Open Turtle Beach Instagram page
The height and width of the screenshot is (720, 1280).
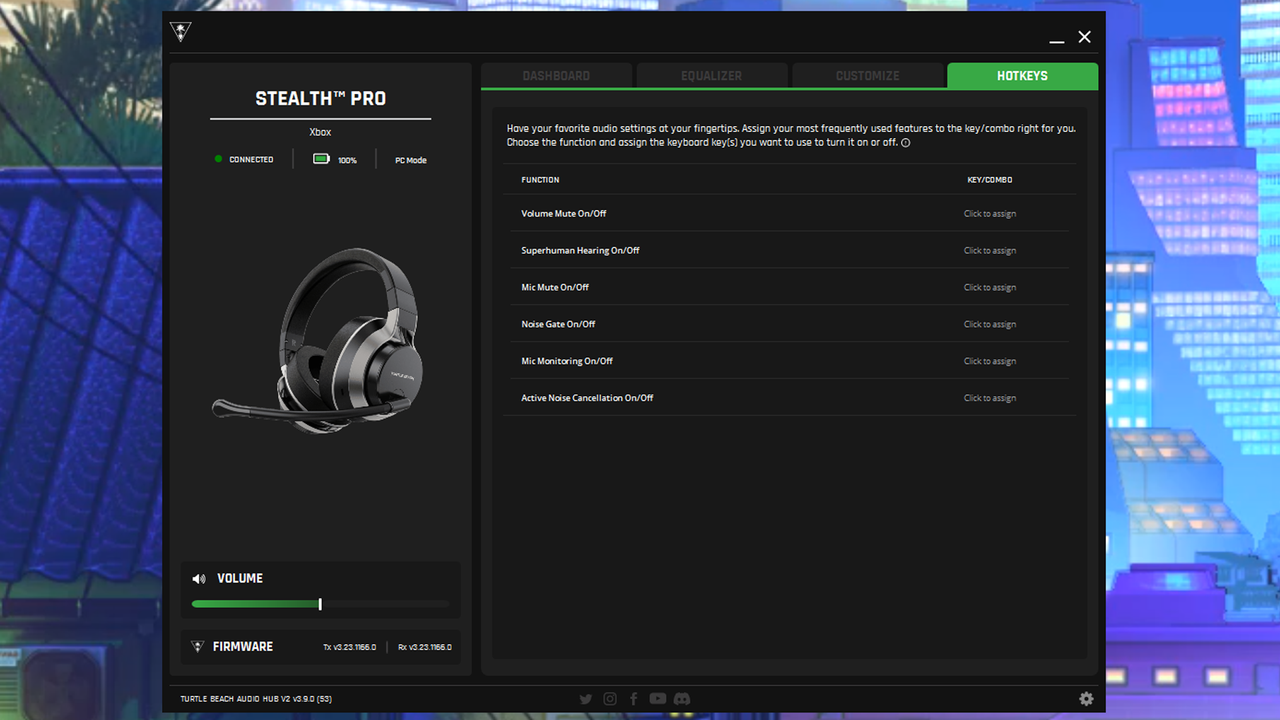pos(610,699)
